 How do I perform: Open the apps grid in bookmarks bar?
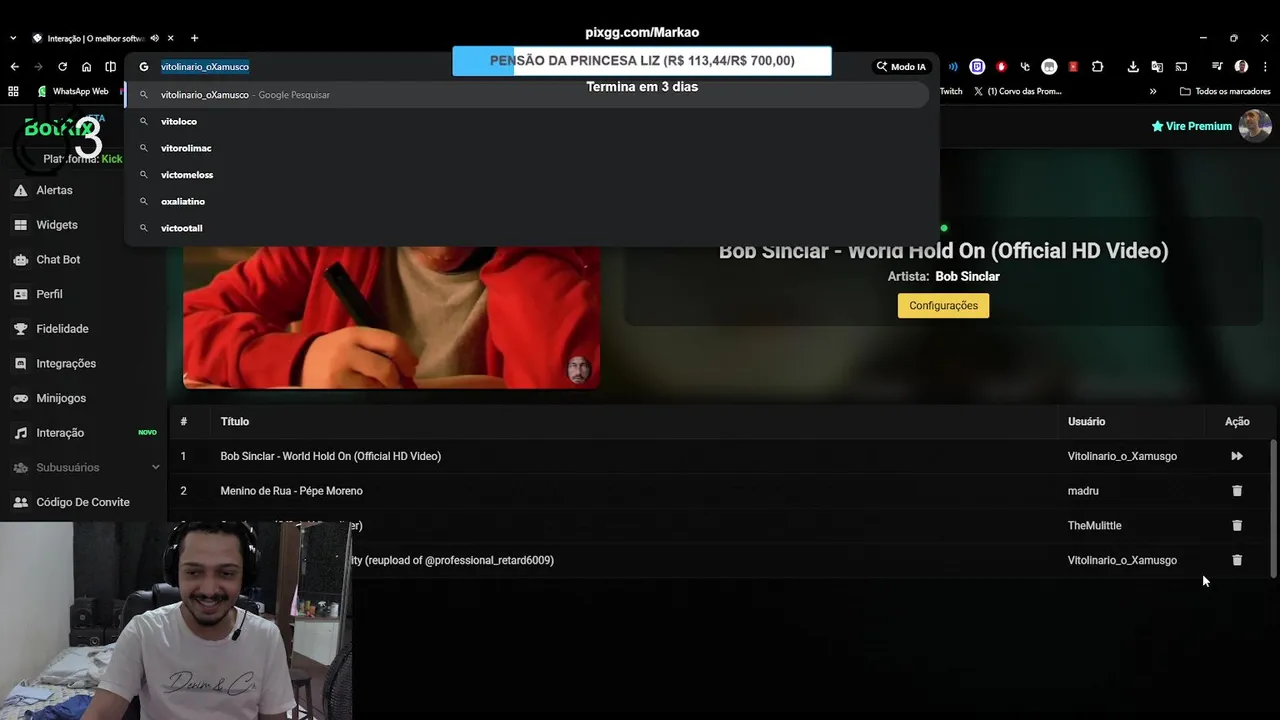[13, 91]
